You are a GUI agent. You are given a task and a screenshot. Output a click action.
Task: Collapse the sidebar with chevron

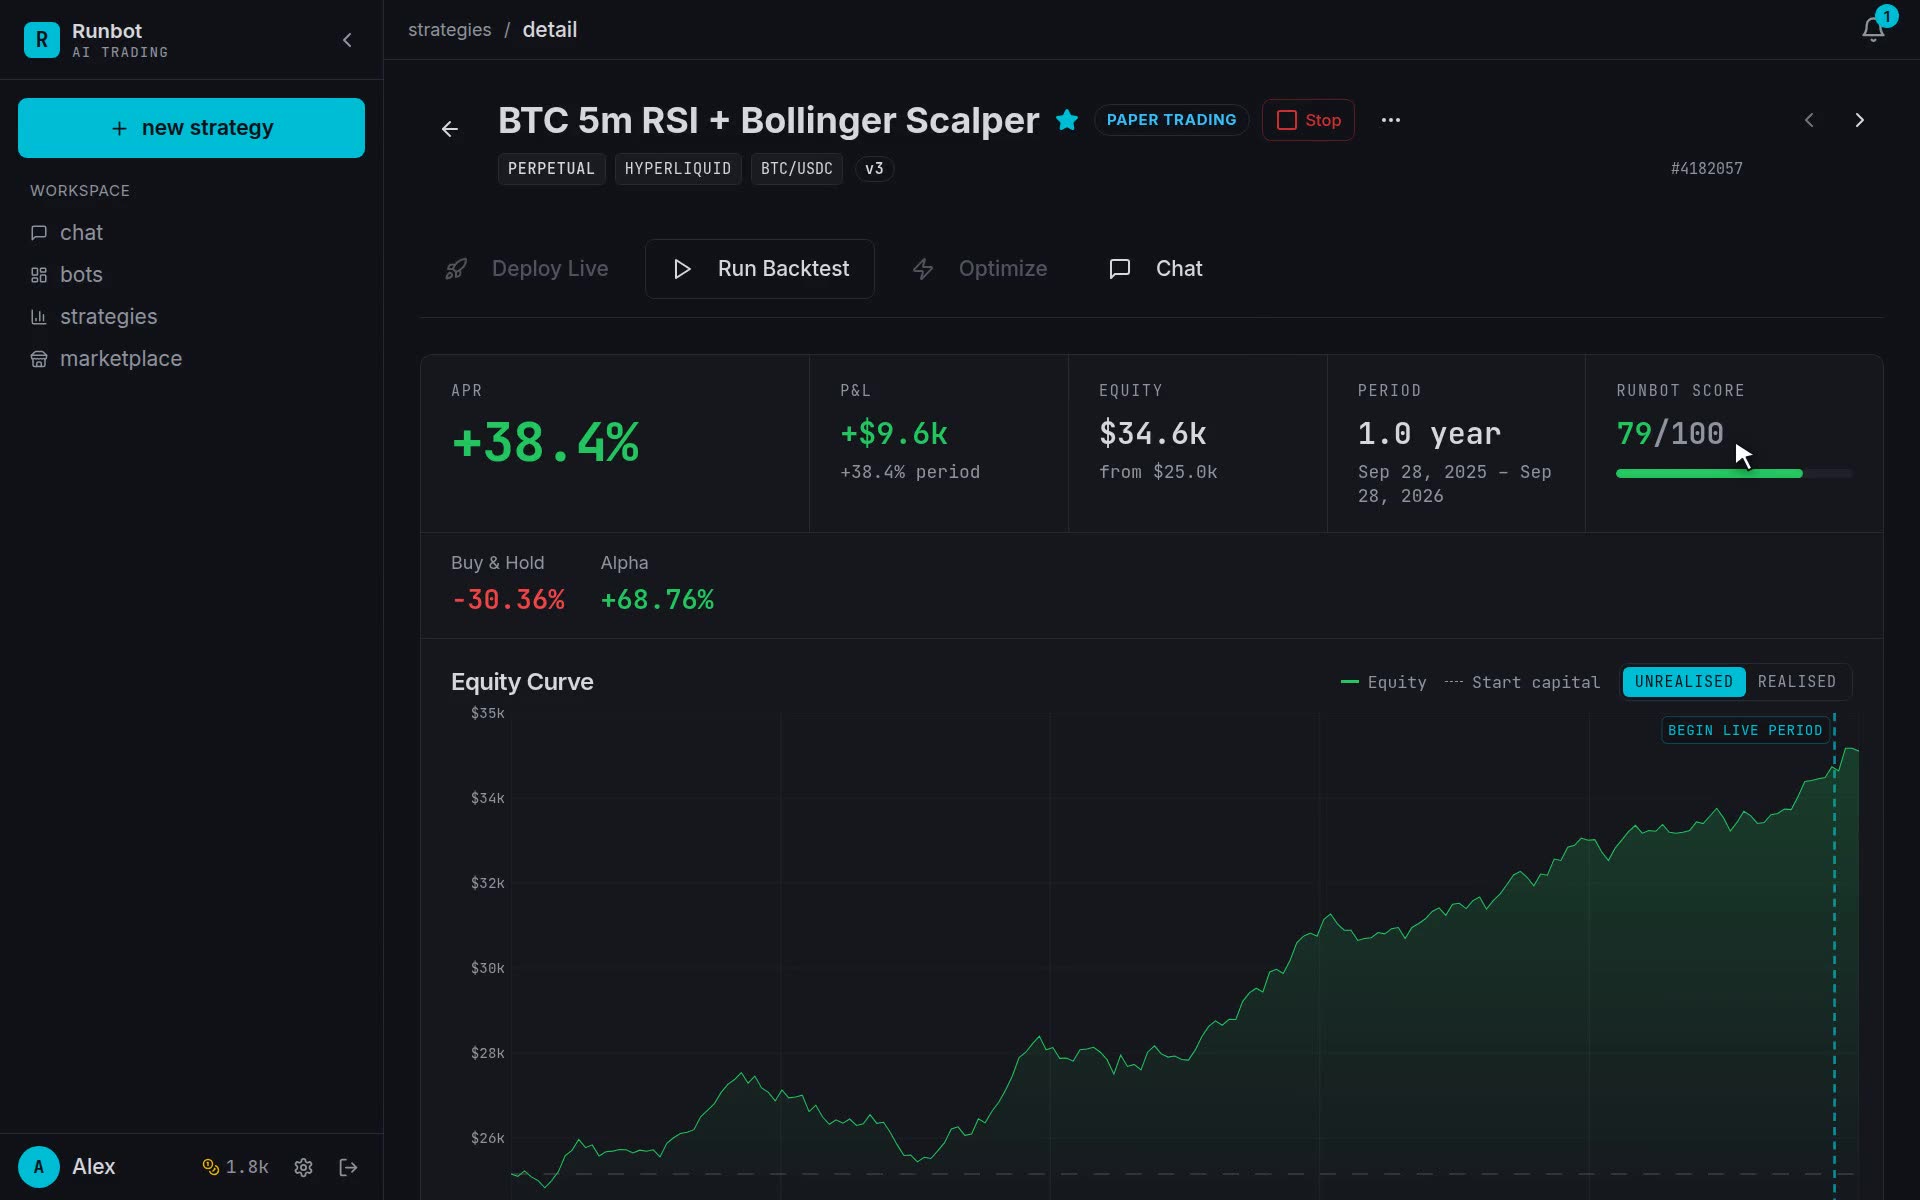click(347, 40)
